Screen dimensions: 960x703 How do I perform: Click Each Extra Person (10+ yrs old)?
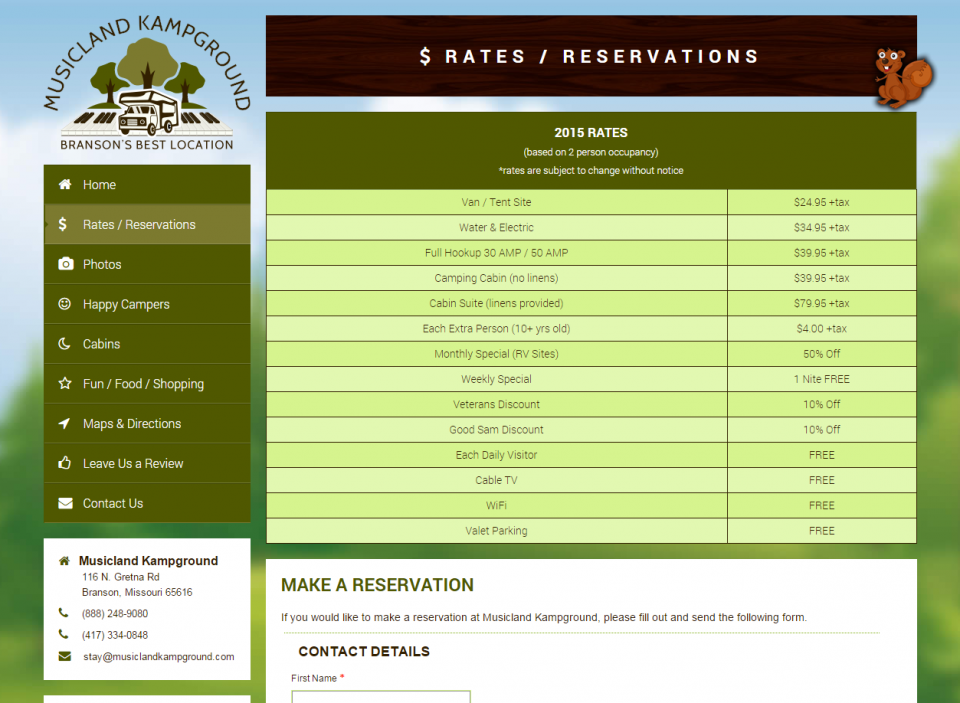497,328
